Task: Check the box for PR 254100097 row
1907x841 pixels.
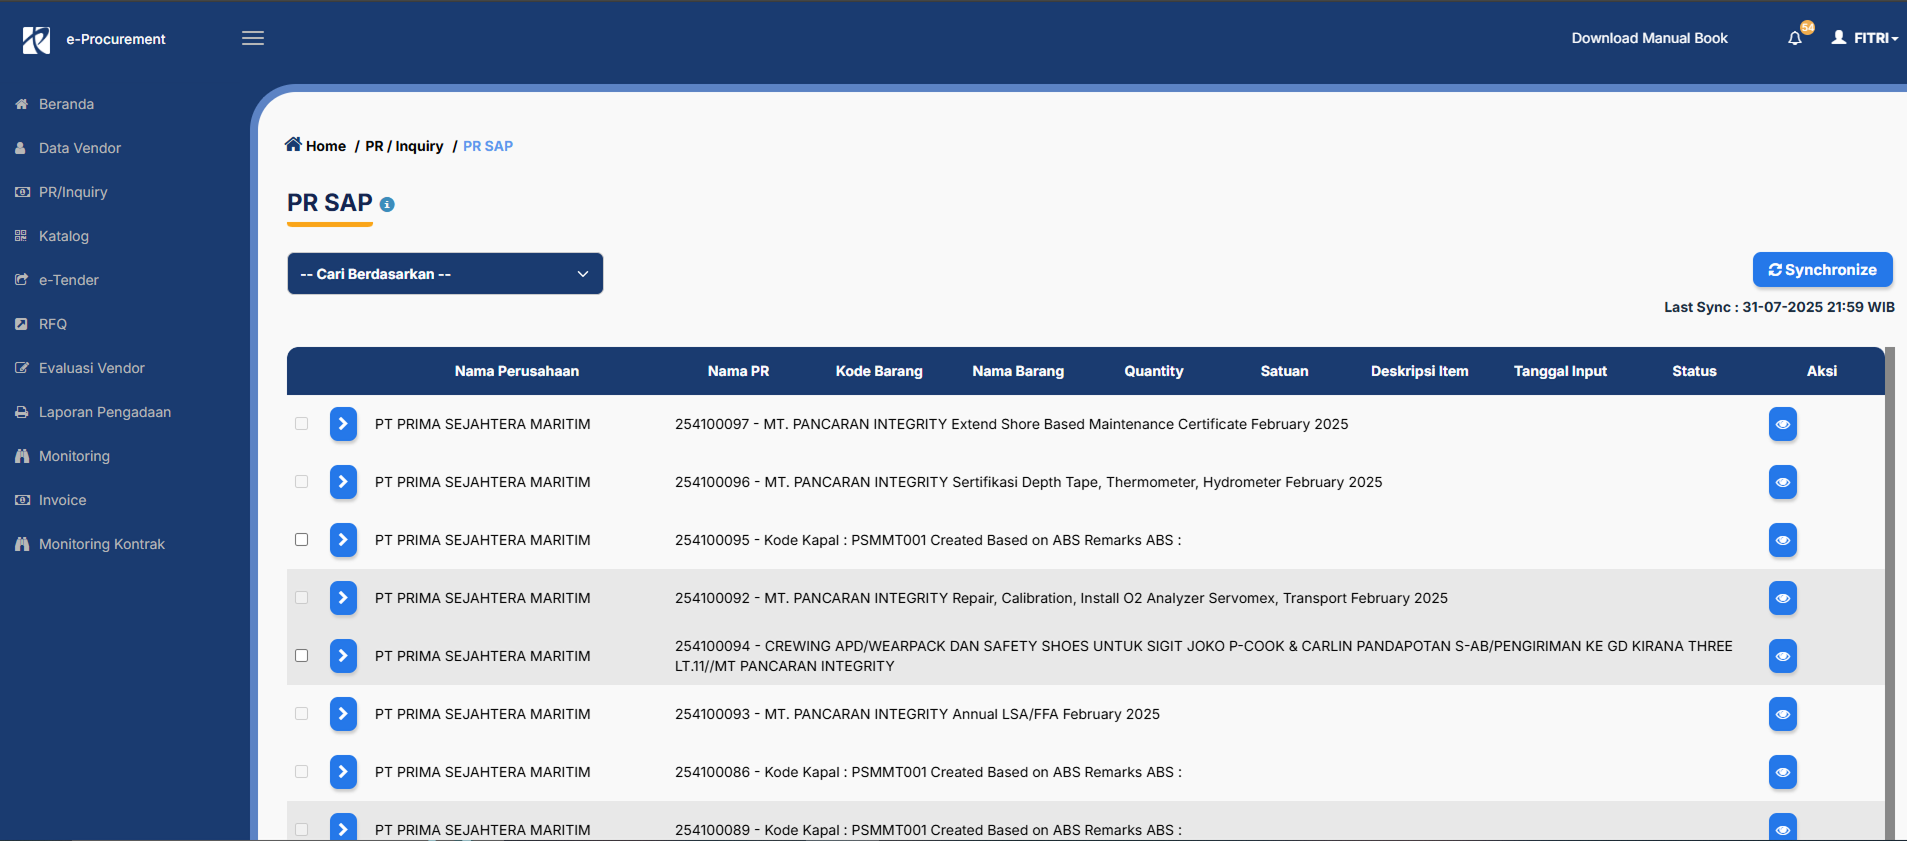Action: (x=301, y=424)
